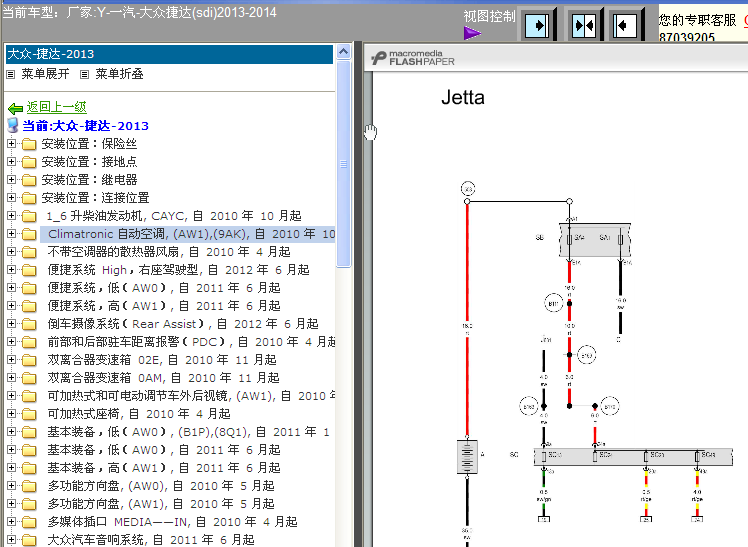Screen dimensions: 748x547
Task: Click folder icon of 安装位置：保险丝
Action: pos(29,144)
